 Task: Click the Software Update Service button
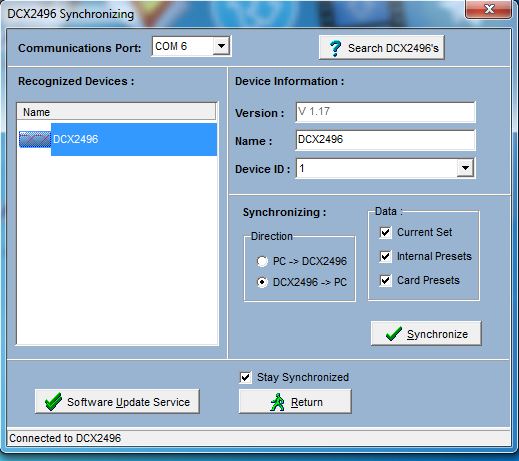(x=117, y=402)
